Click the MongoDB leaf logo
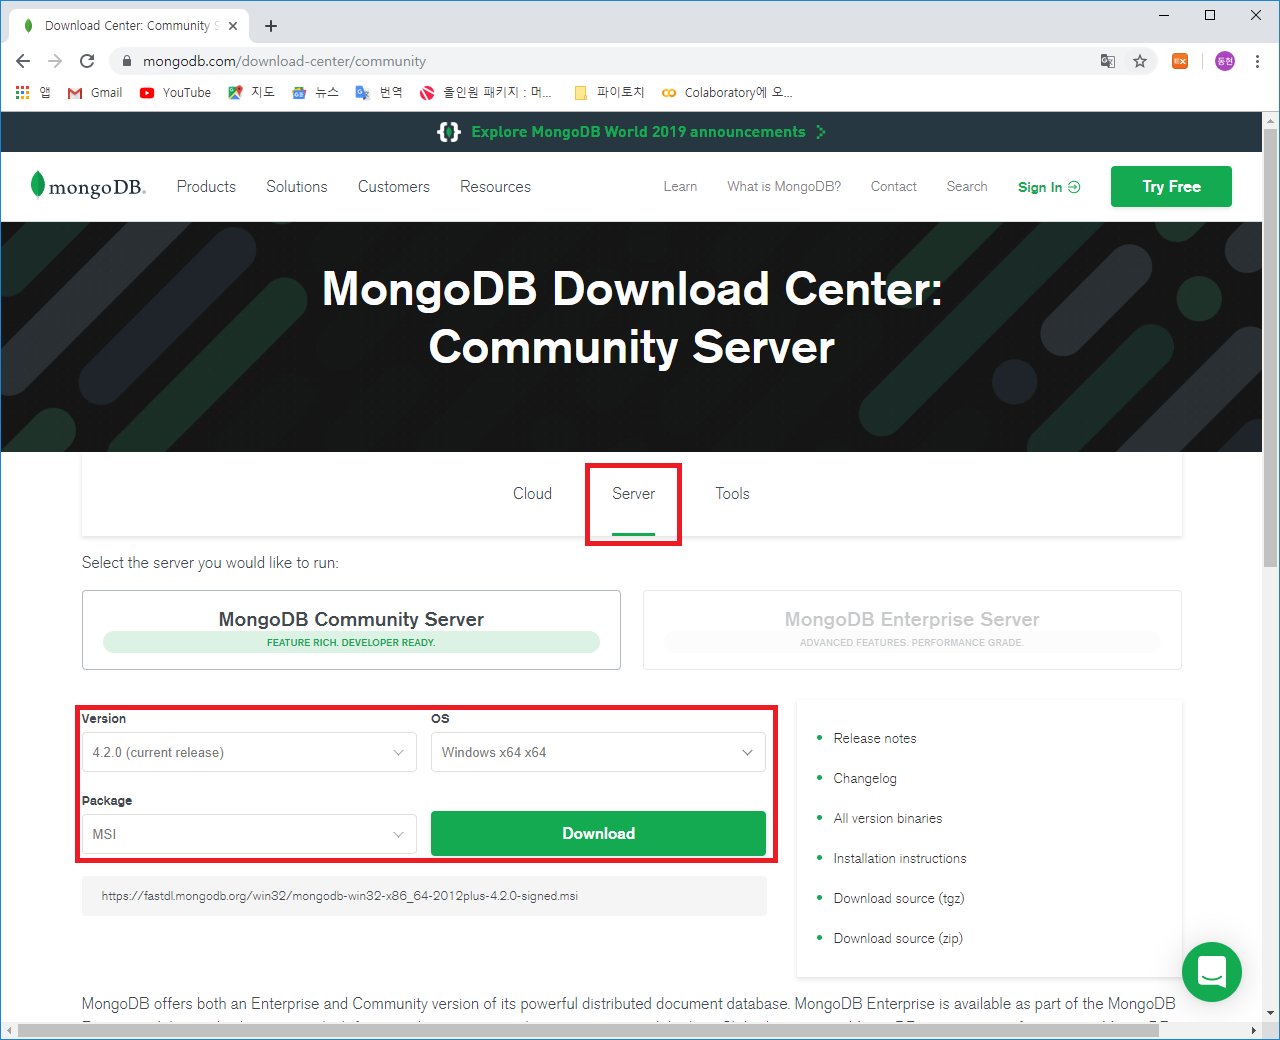Viewport: 1280px width, 1040px height. (88, 186)
